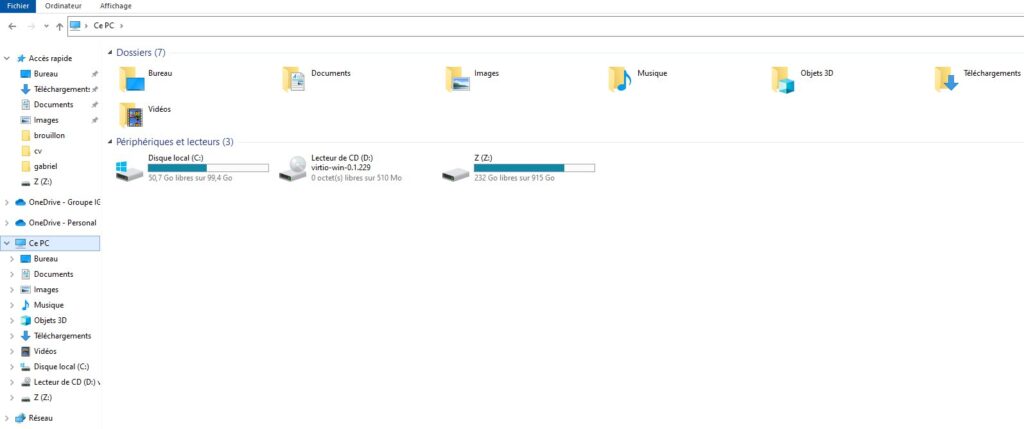Open recent locations dropdown arrow

pos(46,26)
